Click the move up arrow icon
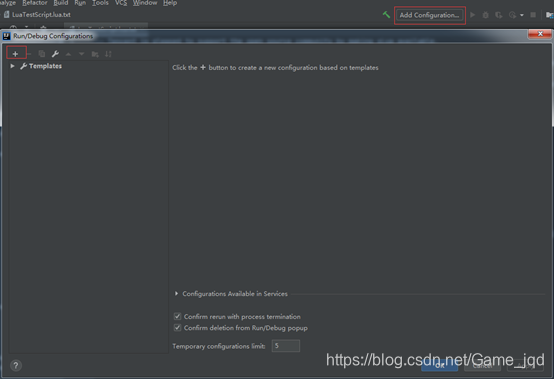The height and width of the screenshot is (379, 554). click(69, 54)
